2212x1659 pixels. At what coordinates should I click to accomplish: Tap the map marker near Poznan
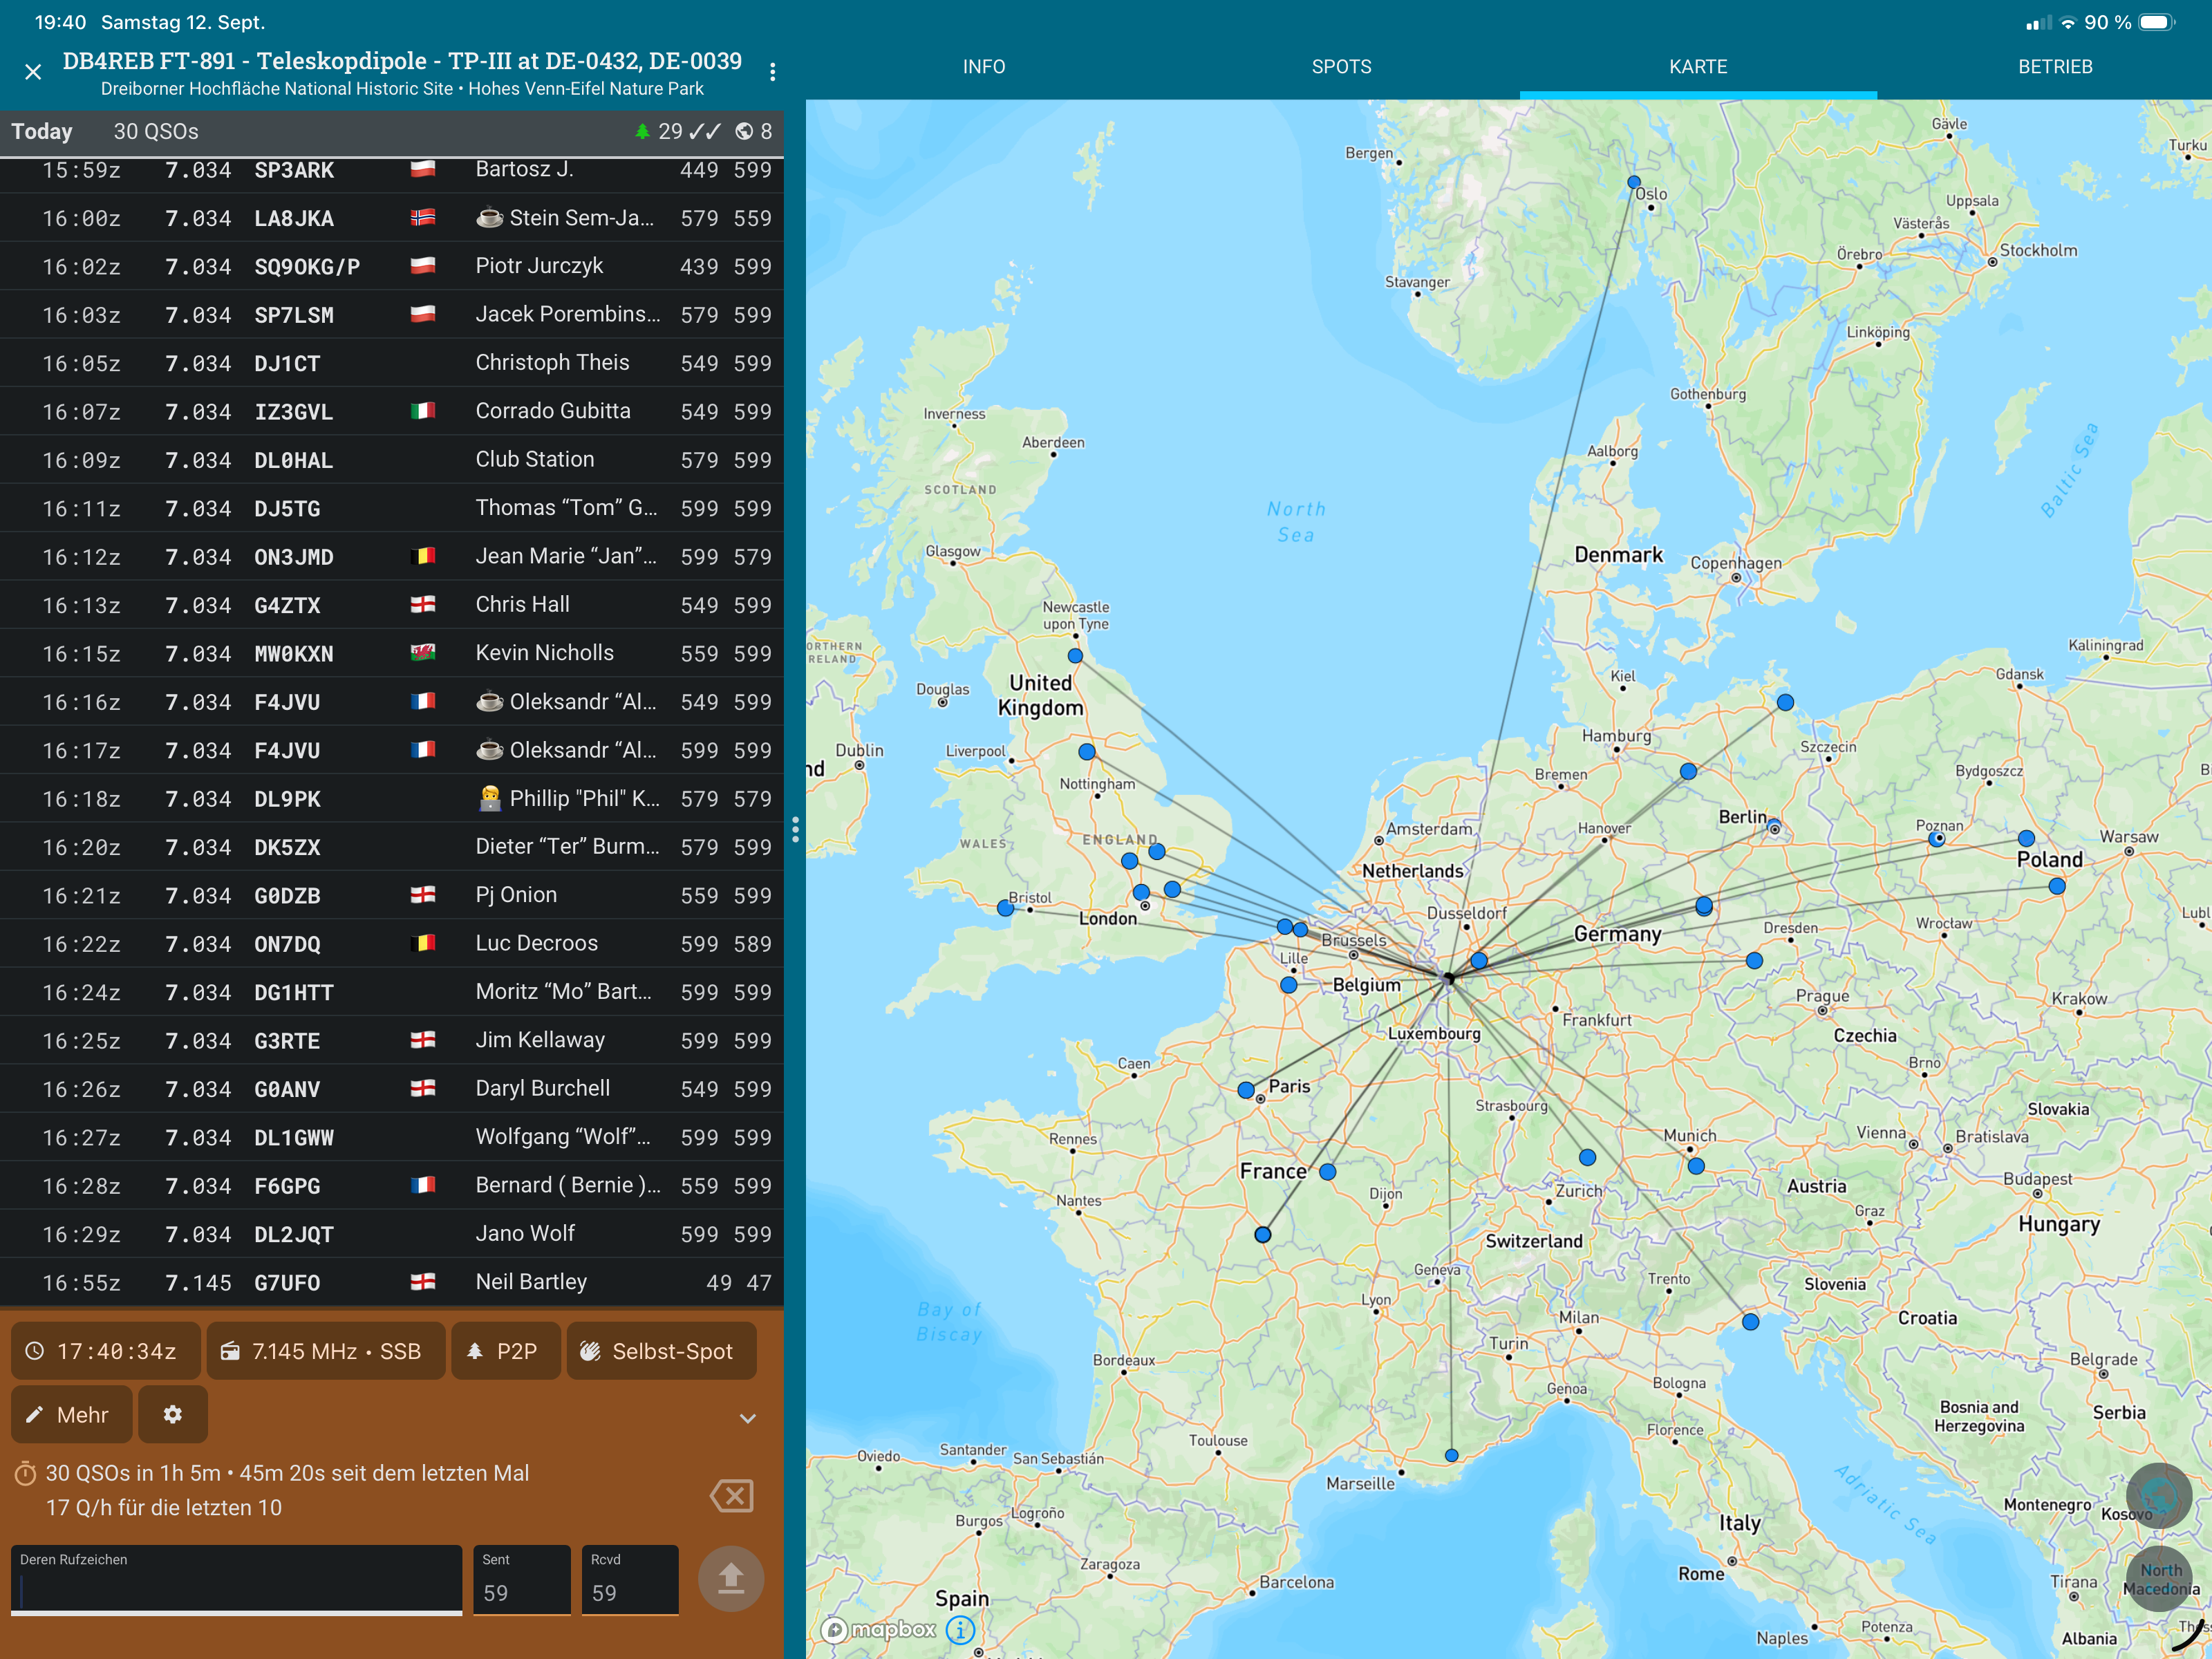[x=1937, y=839]
